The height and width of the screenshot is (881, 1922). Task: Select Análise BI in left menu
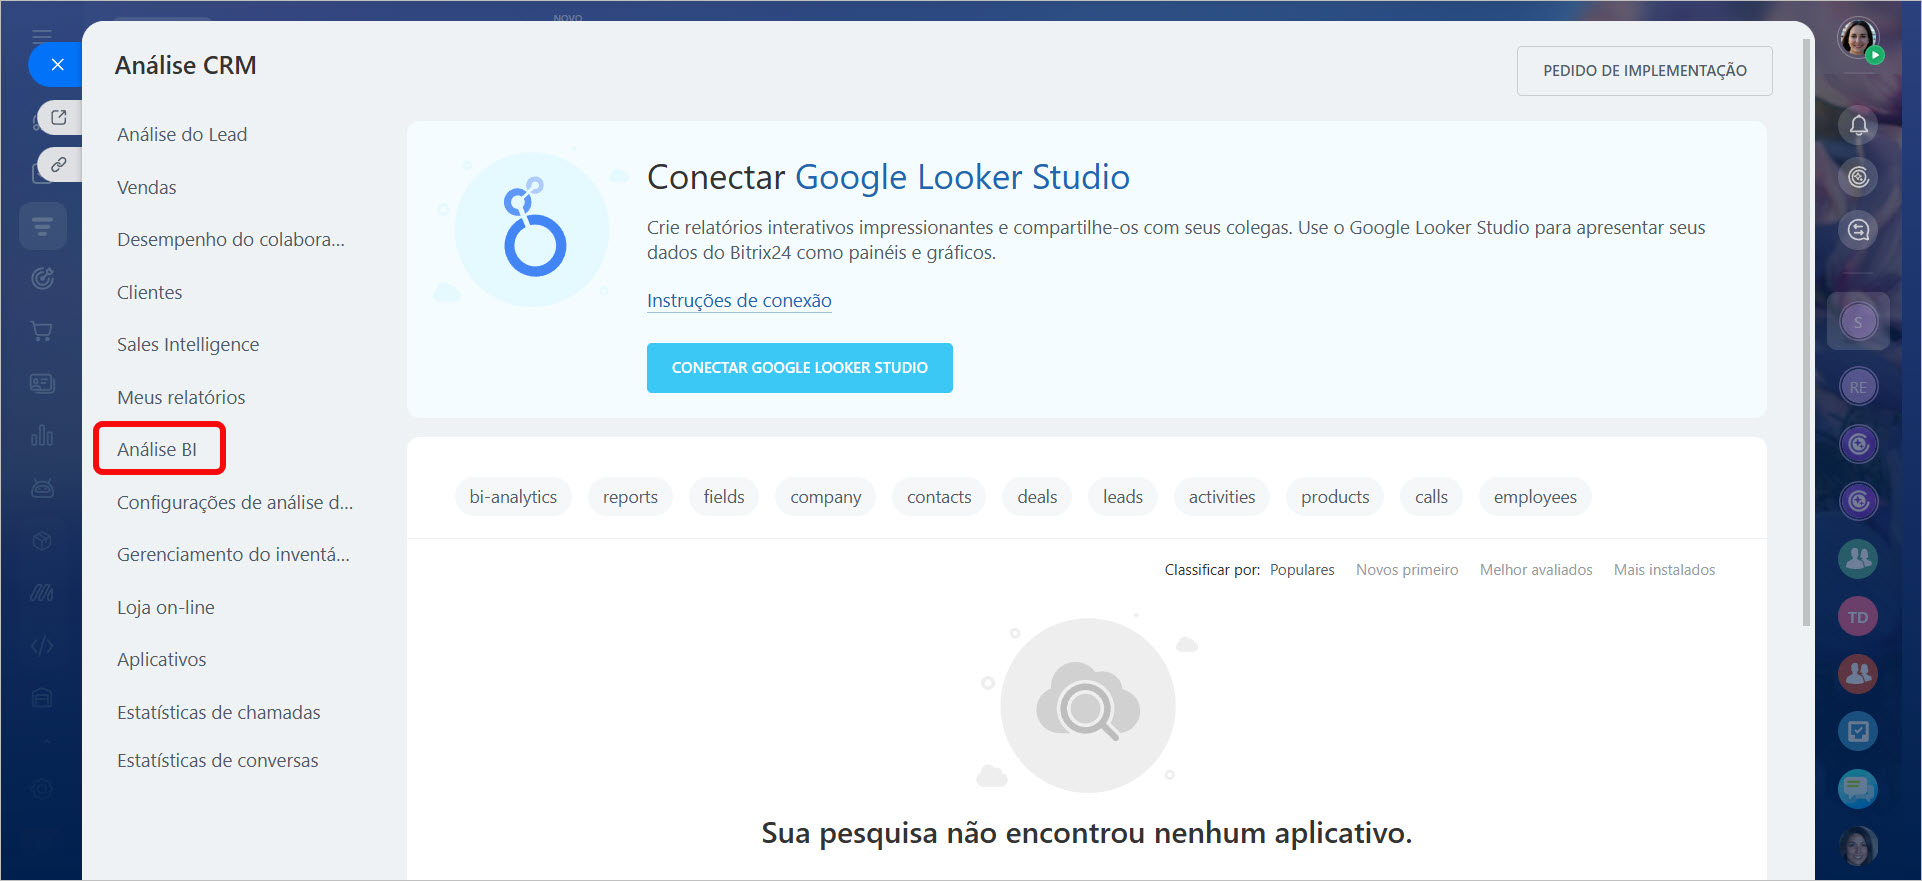pyautogui.click(x=157, y=449)
